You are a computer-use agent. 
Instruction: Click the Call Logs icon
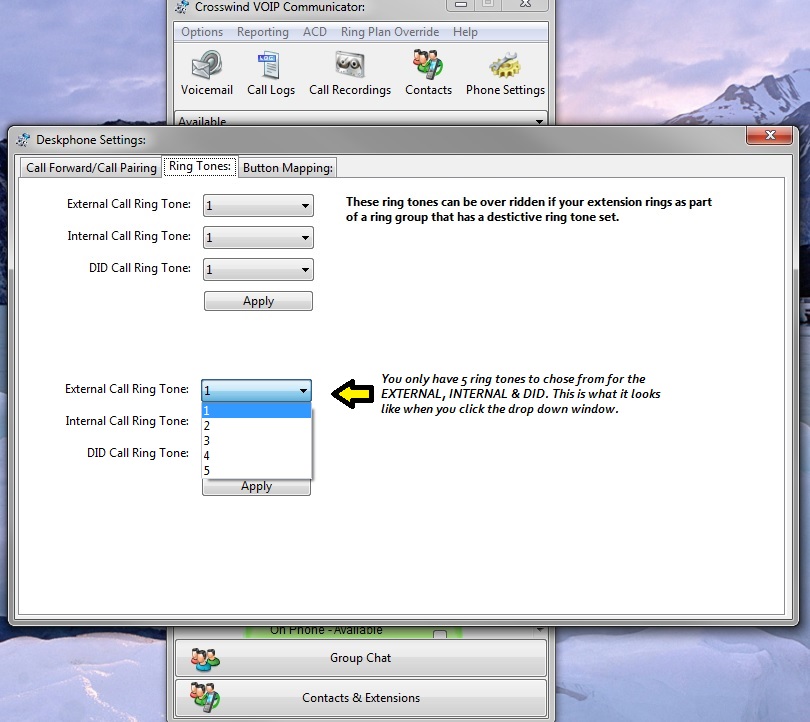(x=270, y=67)
